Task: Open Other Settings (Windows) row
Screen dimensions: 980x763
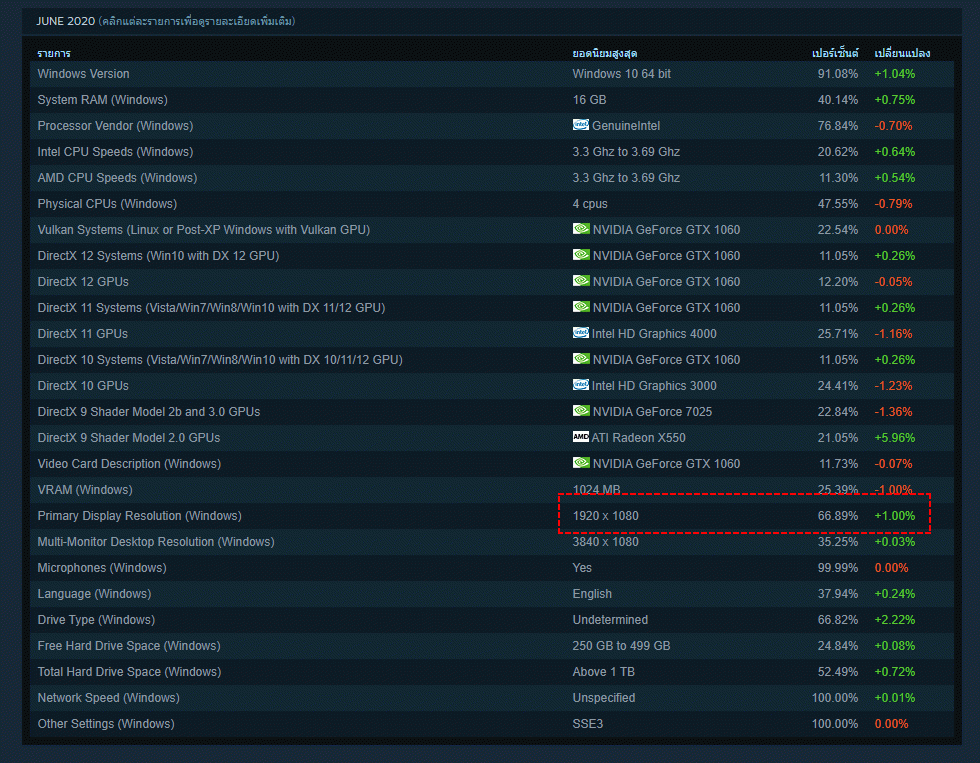Action: pyautogui.click(x=492, y=724)
